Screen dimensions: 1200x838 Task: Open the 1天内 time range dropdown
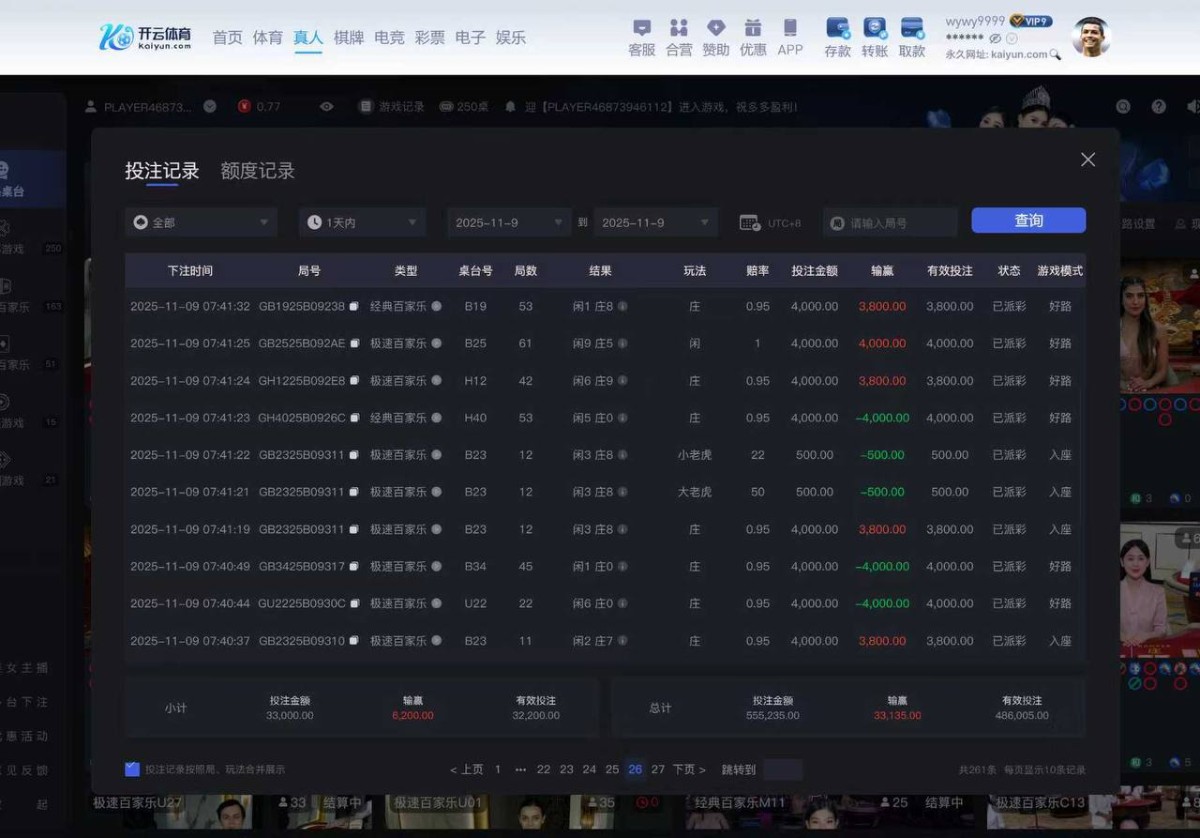pyautogui.click(x=362, y=222)
